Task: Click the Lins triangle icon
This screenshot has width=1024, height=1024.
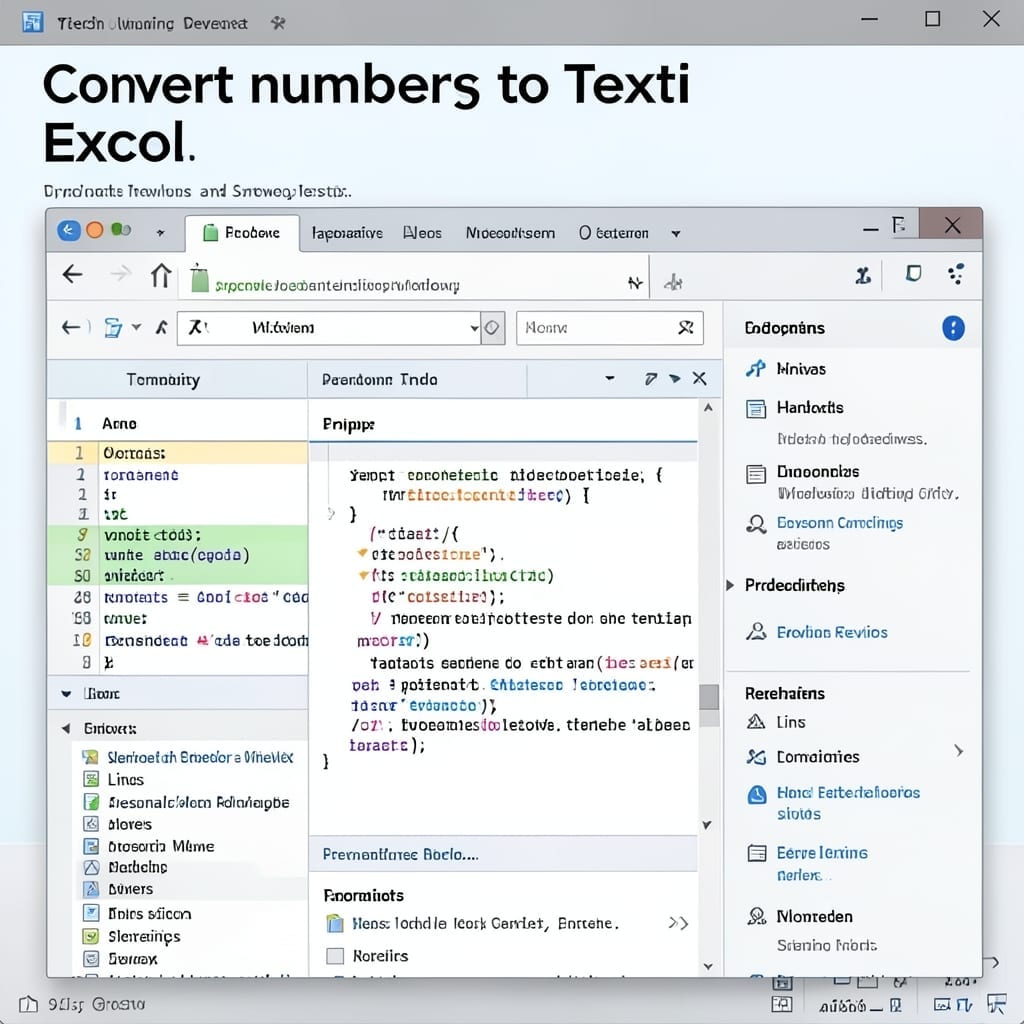Action: point(756,722)
